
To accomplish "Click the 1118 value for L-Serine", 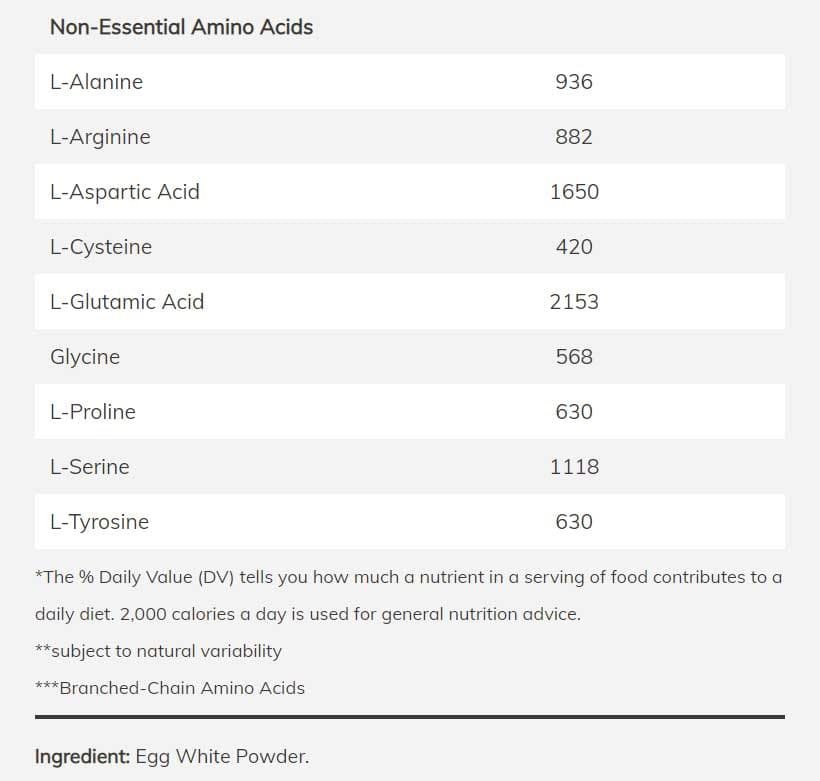I will point(574,467).
